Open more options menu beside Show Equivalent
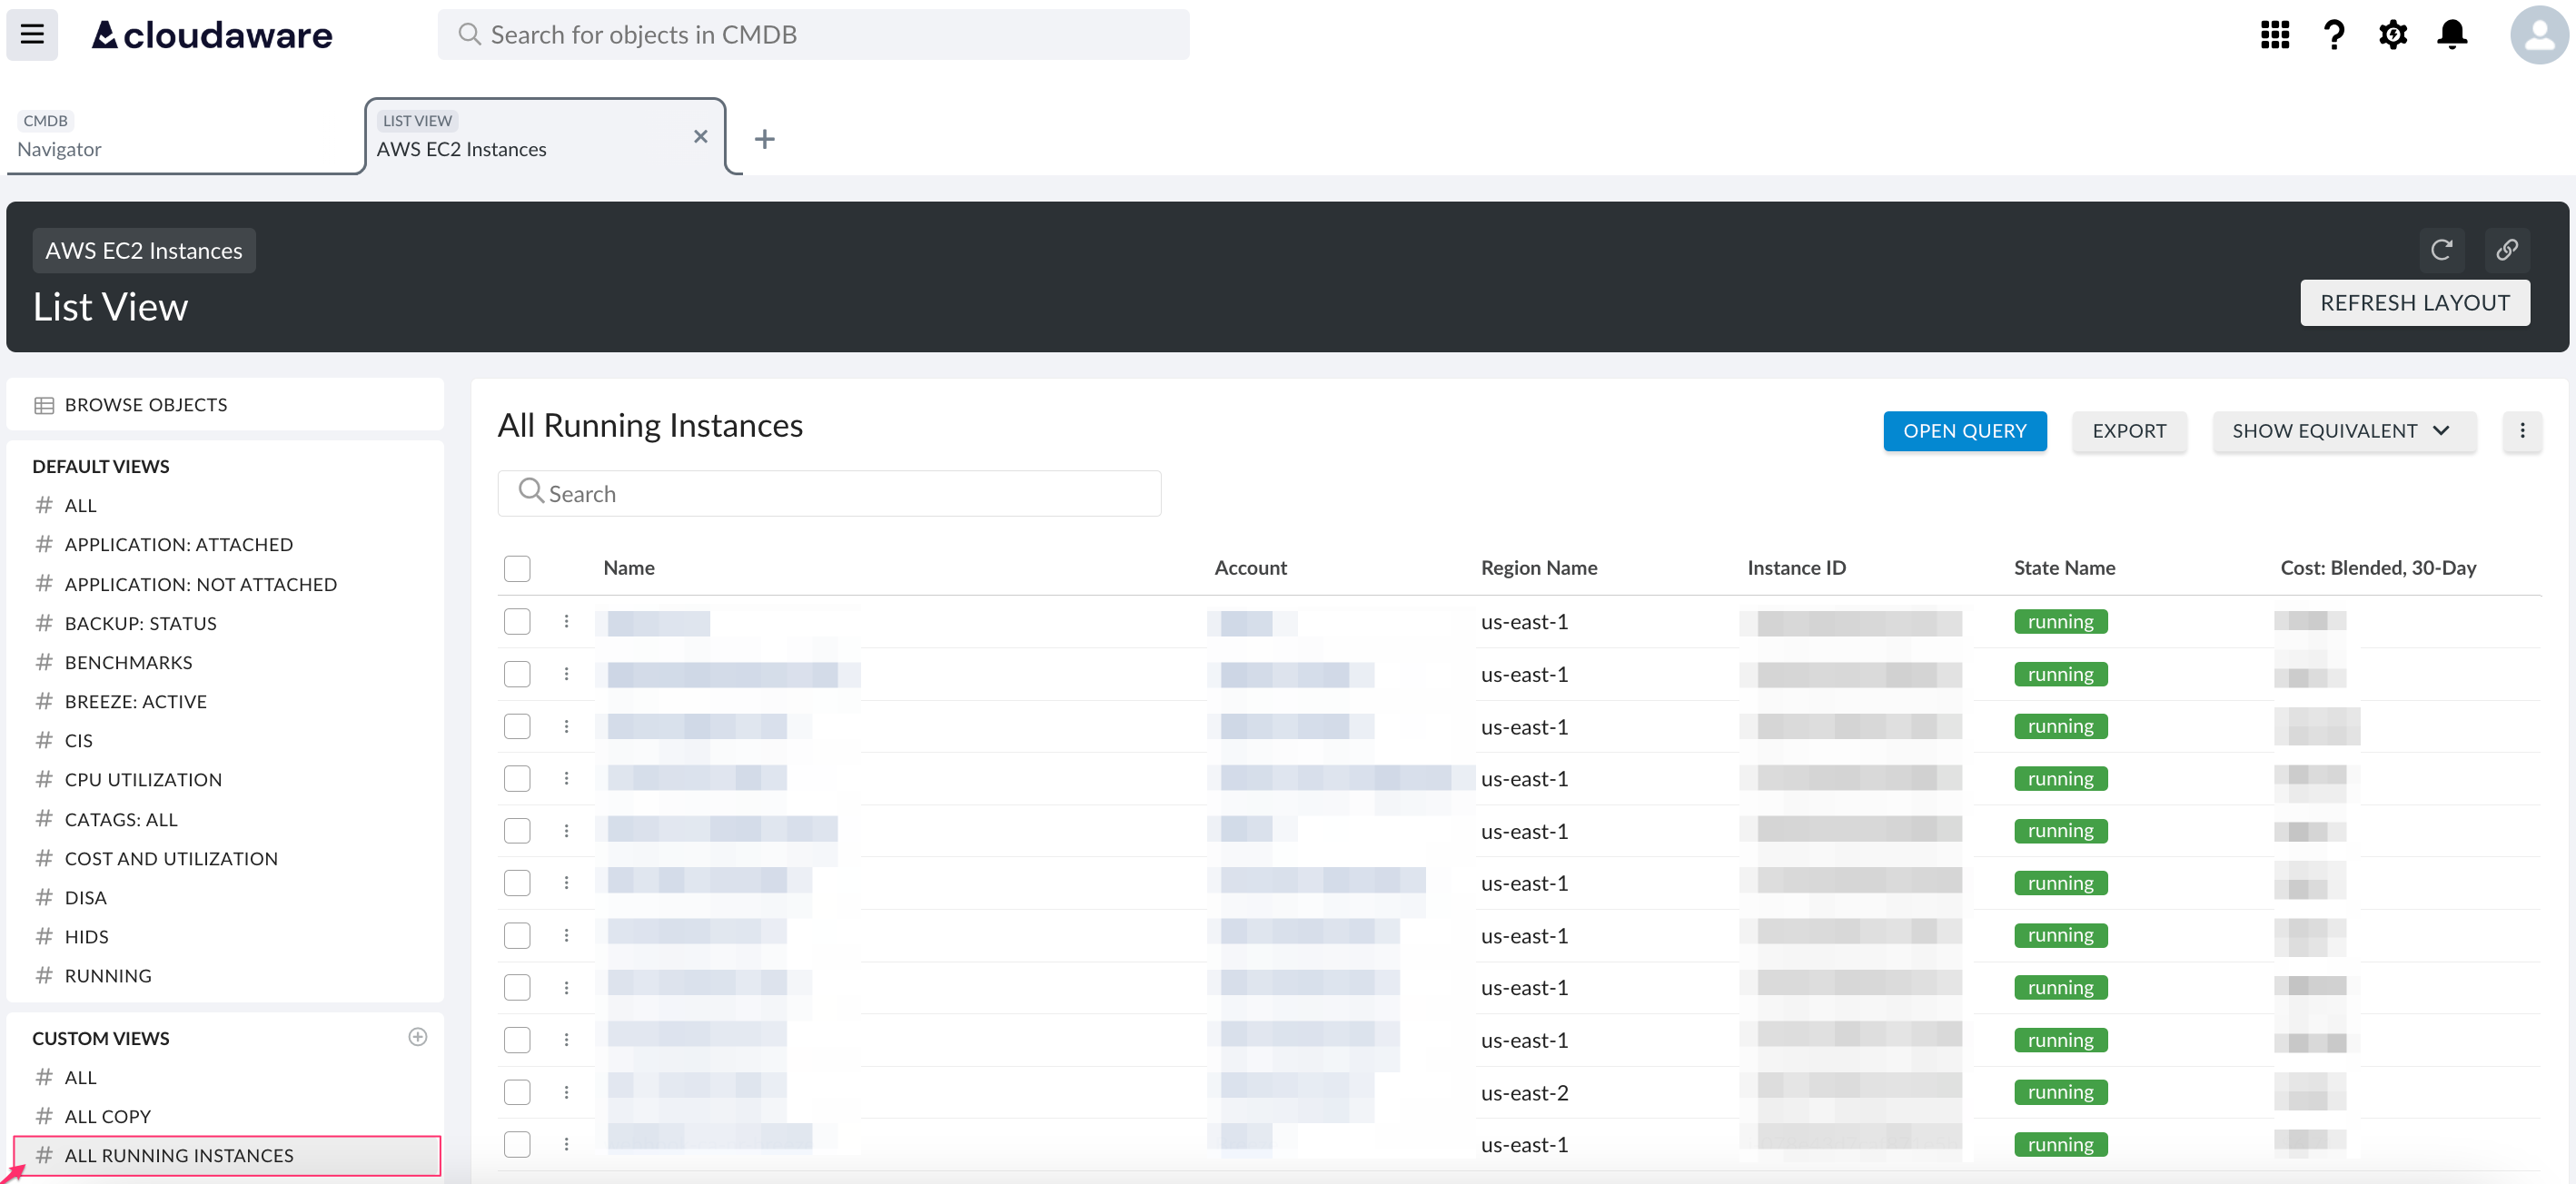 point(2522,431)
